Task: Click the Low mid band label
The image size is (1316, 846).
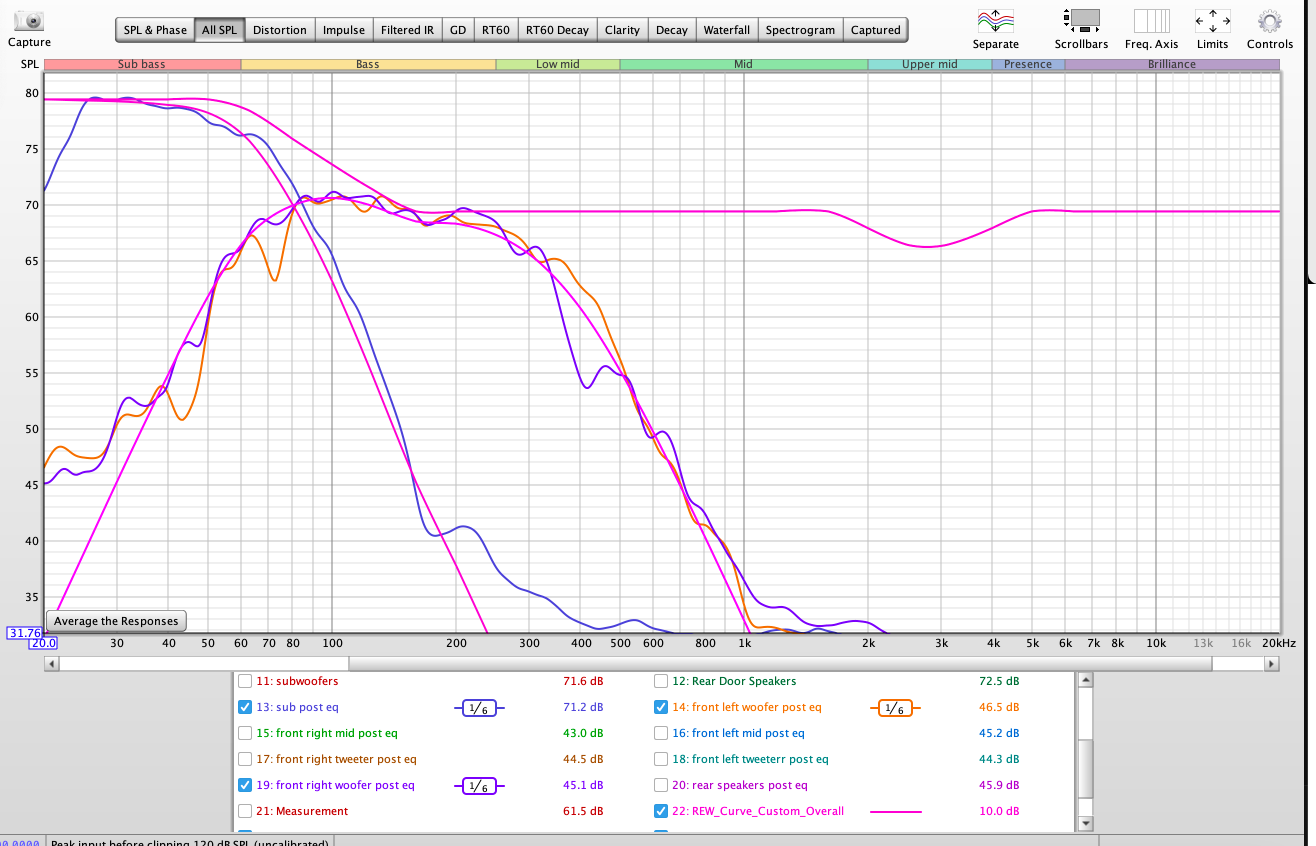Action: pos(558,64)
